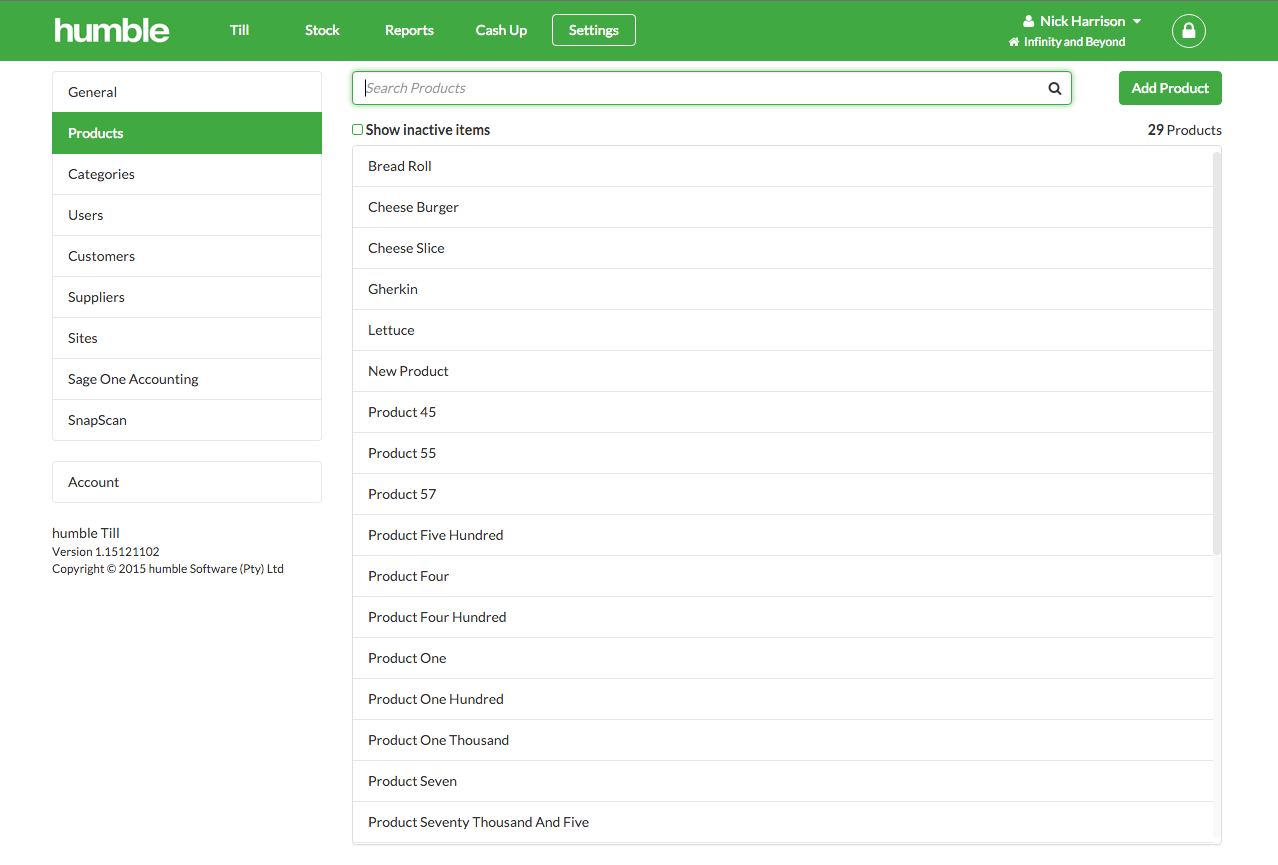This screenshot has width=1278, height=865.
Task: Open Sage One Accounting settings
Action: pos(187,379)
